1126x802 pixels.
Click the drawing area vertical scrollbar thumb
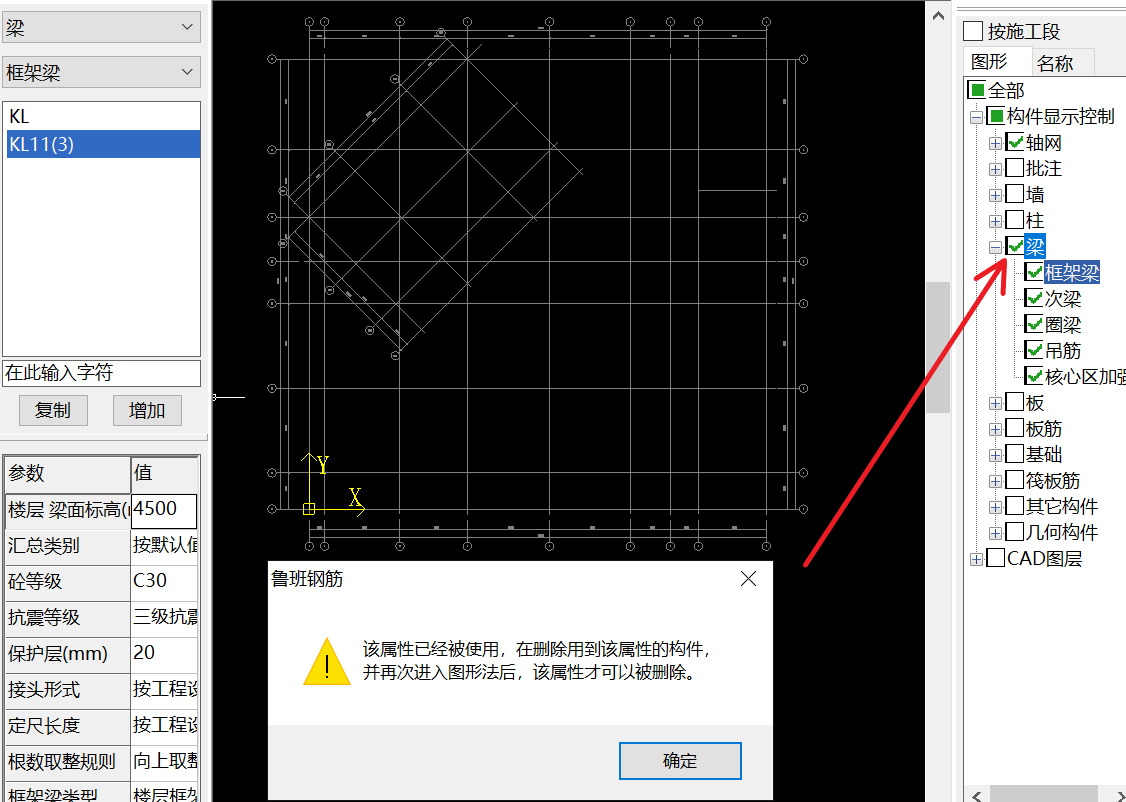tap(938, 347)
